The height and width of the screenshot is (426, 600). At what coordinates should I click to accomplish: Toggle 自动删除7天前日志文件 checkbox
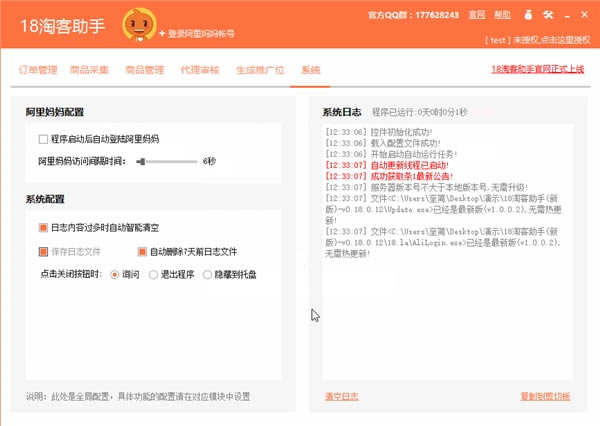(142, 251)
